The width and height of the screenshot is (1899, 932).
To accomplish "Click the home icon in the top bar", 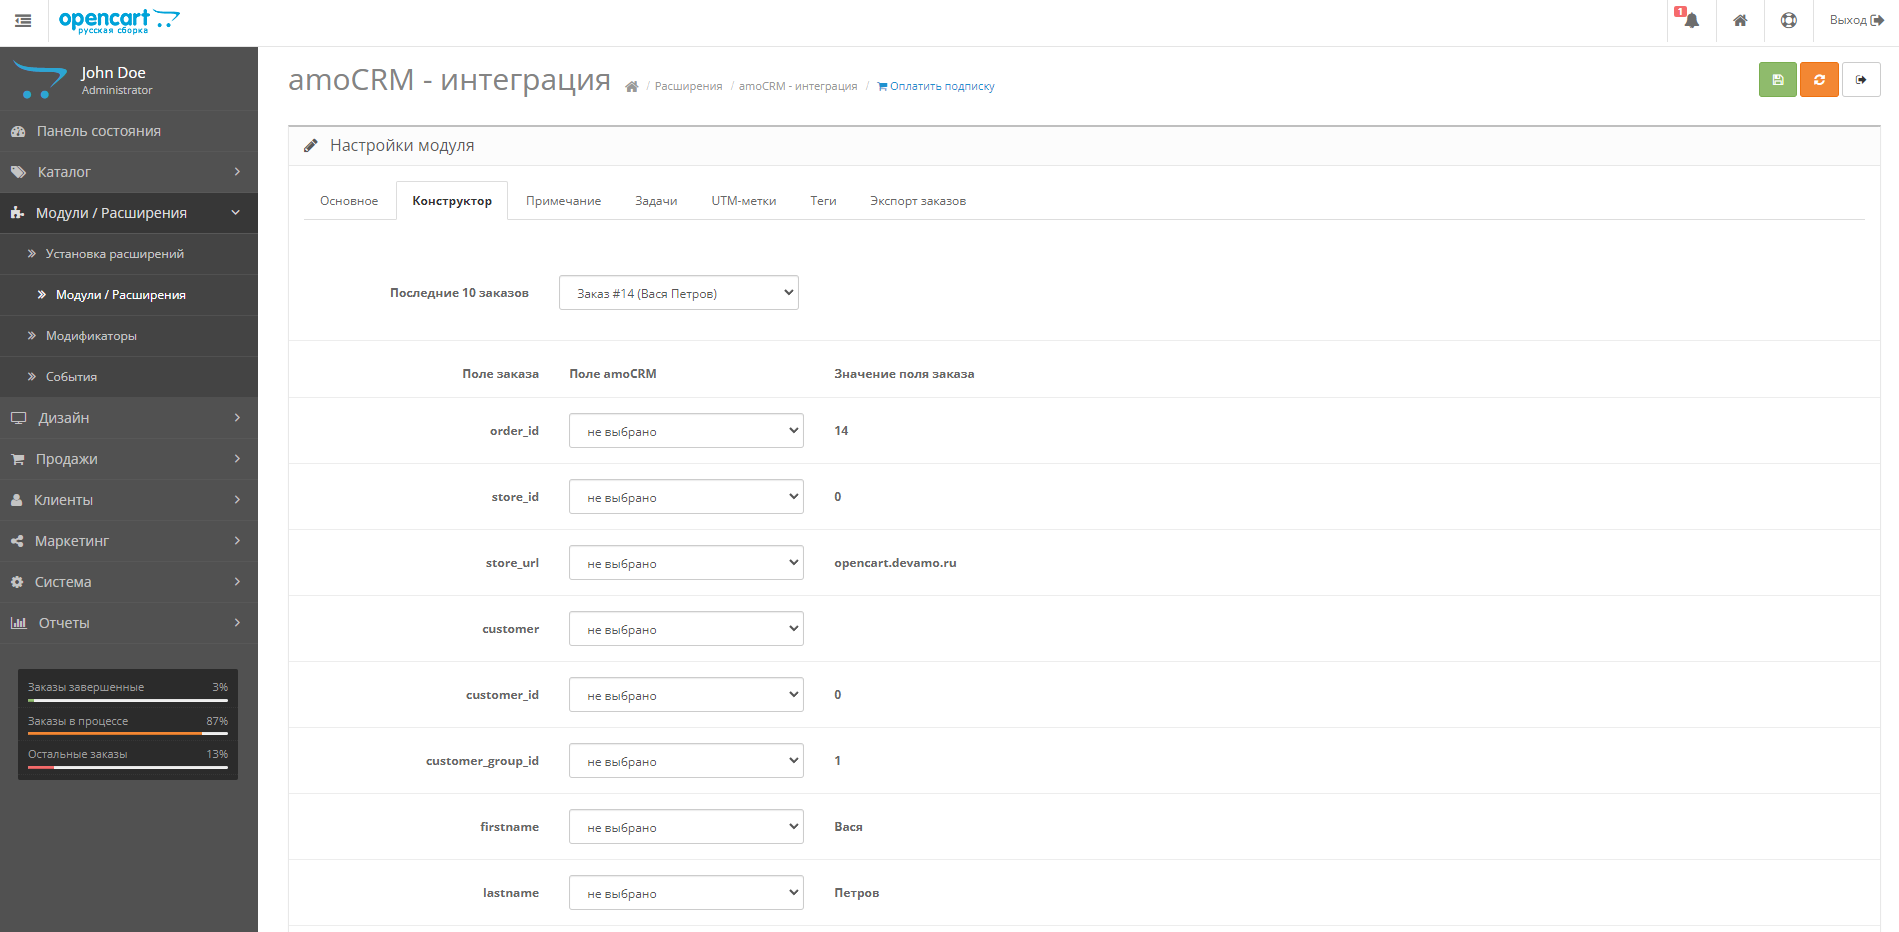I will [x=1740, y=20].
